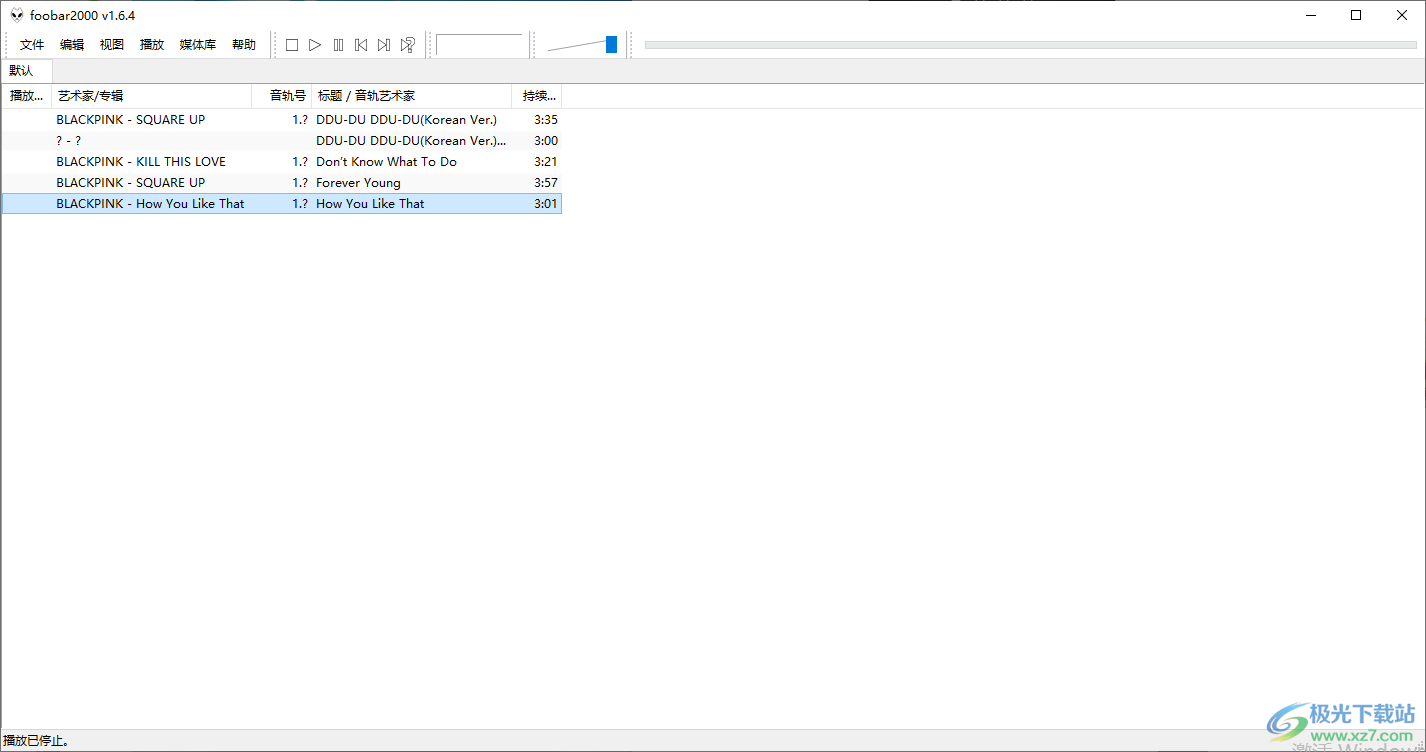This screenshot has width=1426, height=752.
Task: Open the 文件 menu
Action: pyautogui.click(x=32, y=45)
